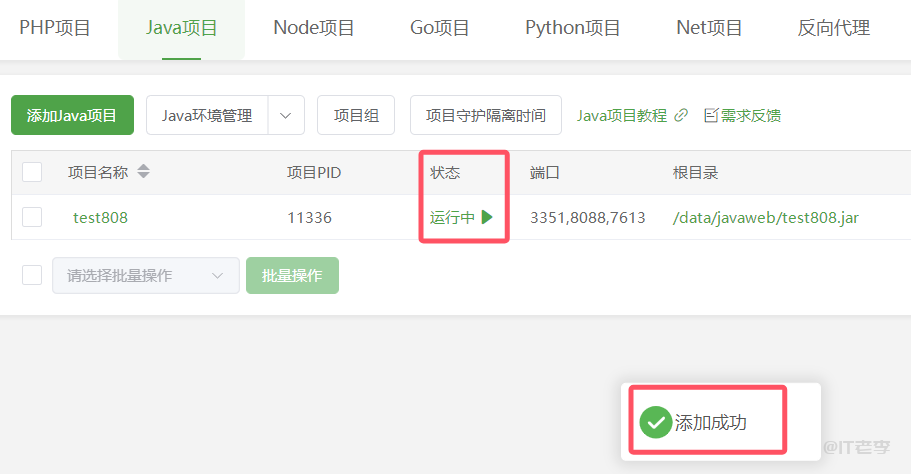Click the /data/javaweb/test808.jar root path
Image resolution: width=911 pixels, height=474 pixels.
(766, 217)
